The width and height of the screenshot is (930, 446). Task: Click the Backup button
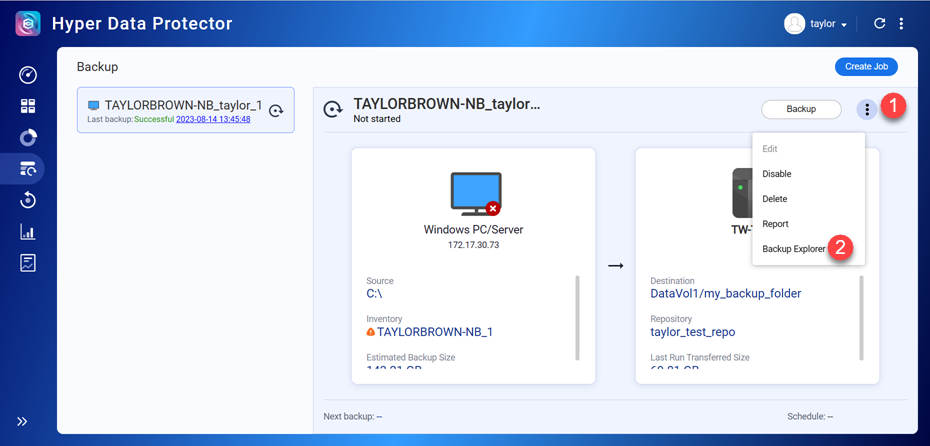(801, 109)
